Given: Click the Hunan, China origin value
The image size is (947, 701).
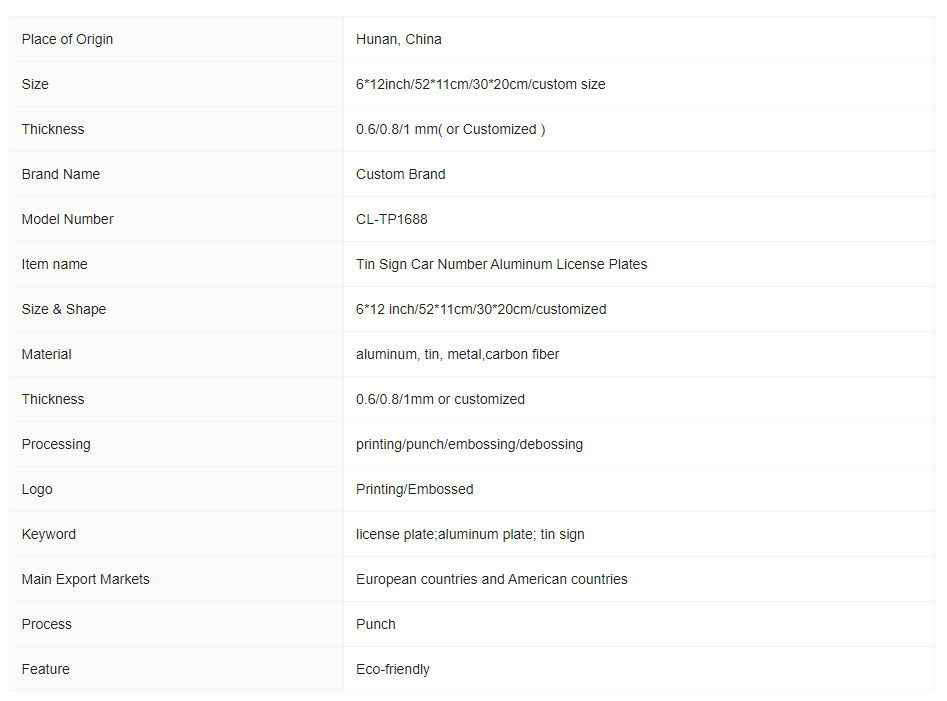Looking at the screenshot, I should click(399, 39).
